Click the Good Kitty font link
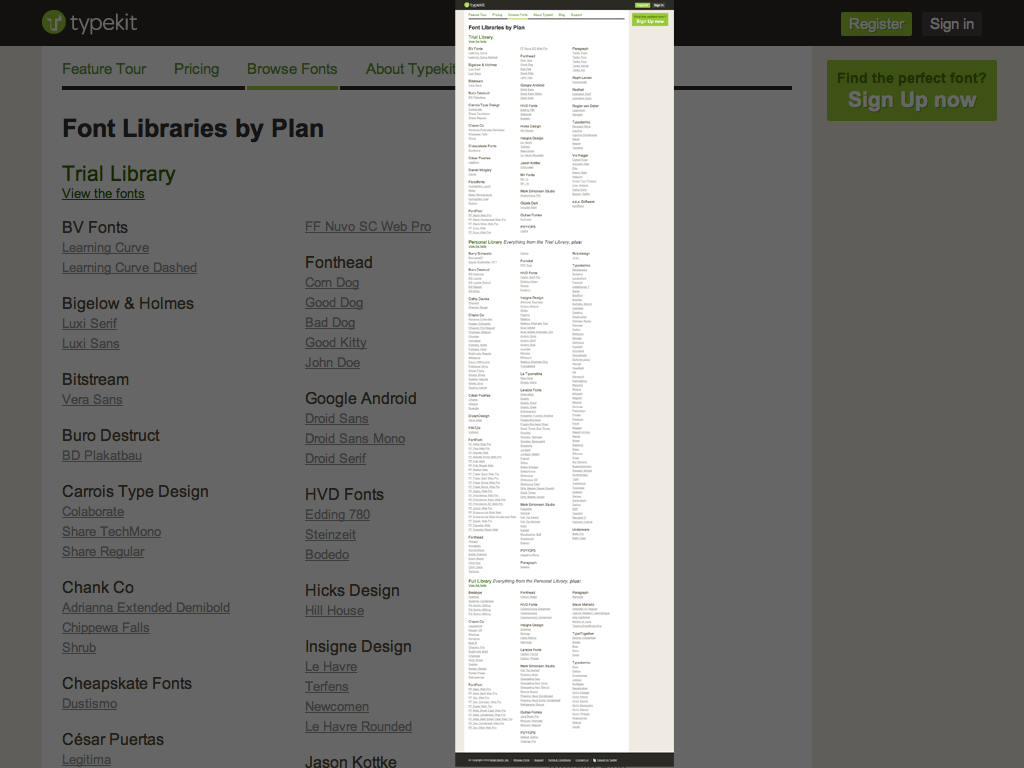Viewport: 1024px width, 768px height. (335, 342)
